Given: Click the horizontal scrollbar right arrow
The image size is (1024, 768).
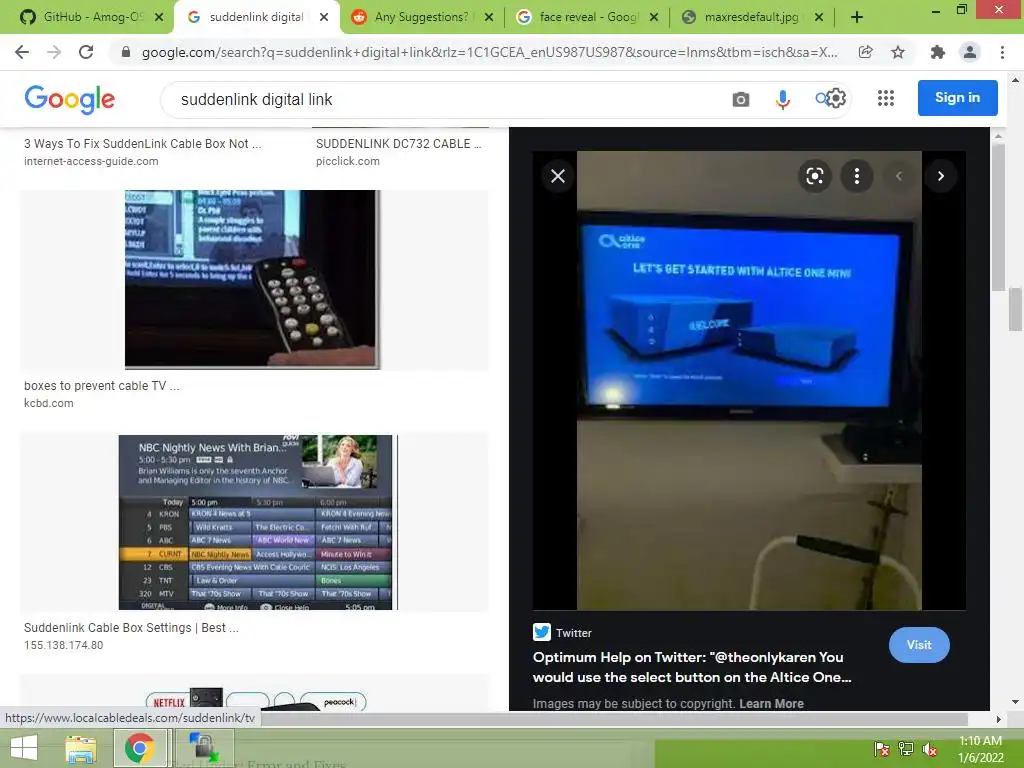Looking at the screenshot, I should pyautogui.click(x=998, y=719).
